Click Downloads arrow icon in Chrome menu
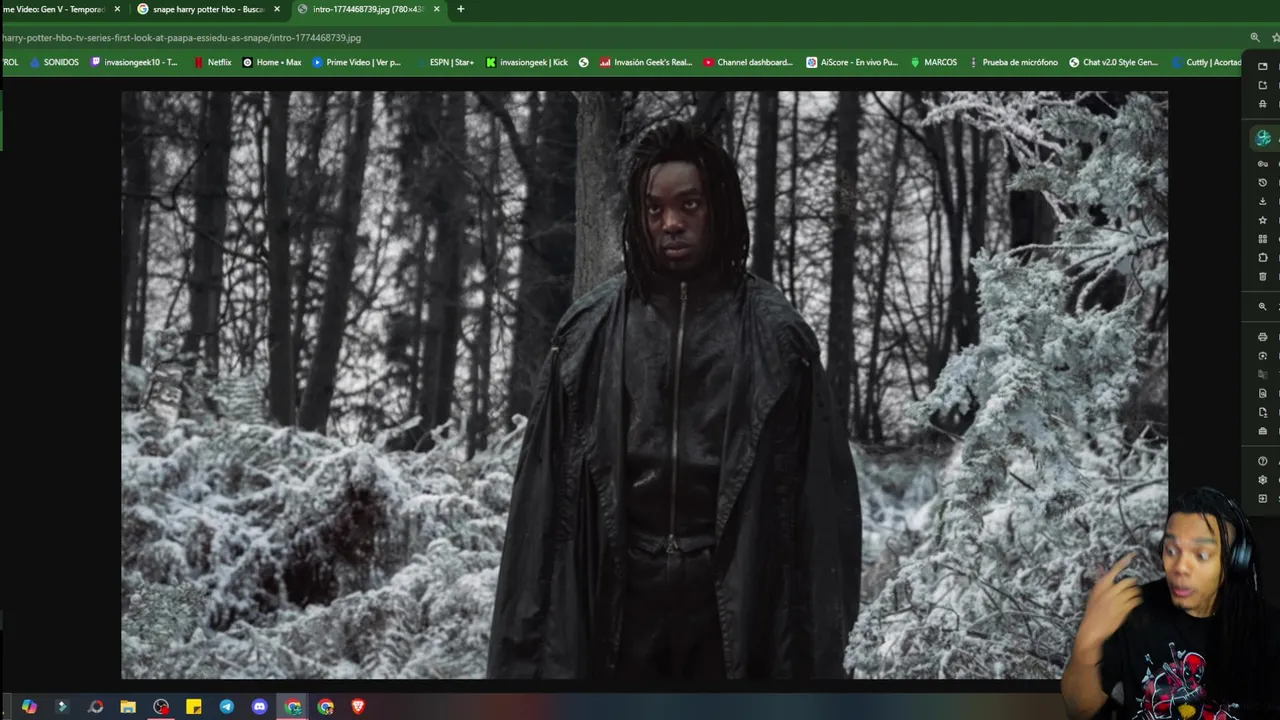 click(x=1263, y=201)
